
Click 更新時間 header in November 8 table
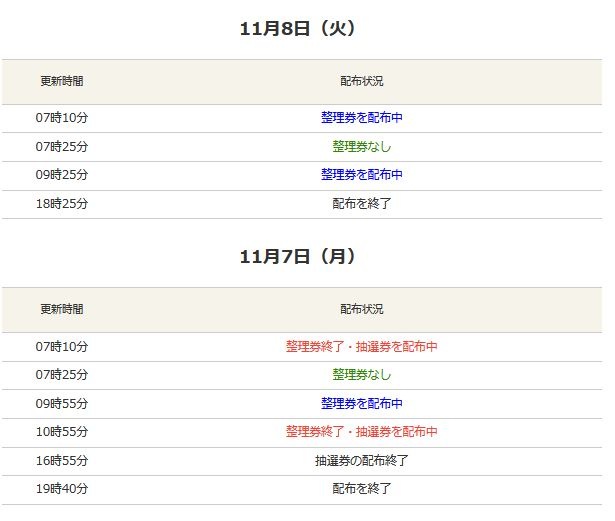[62, 81]
